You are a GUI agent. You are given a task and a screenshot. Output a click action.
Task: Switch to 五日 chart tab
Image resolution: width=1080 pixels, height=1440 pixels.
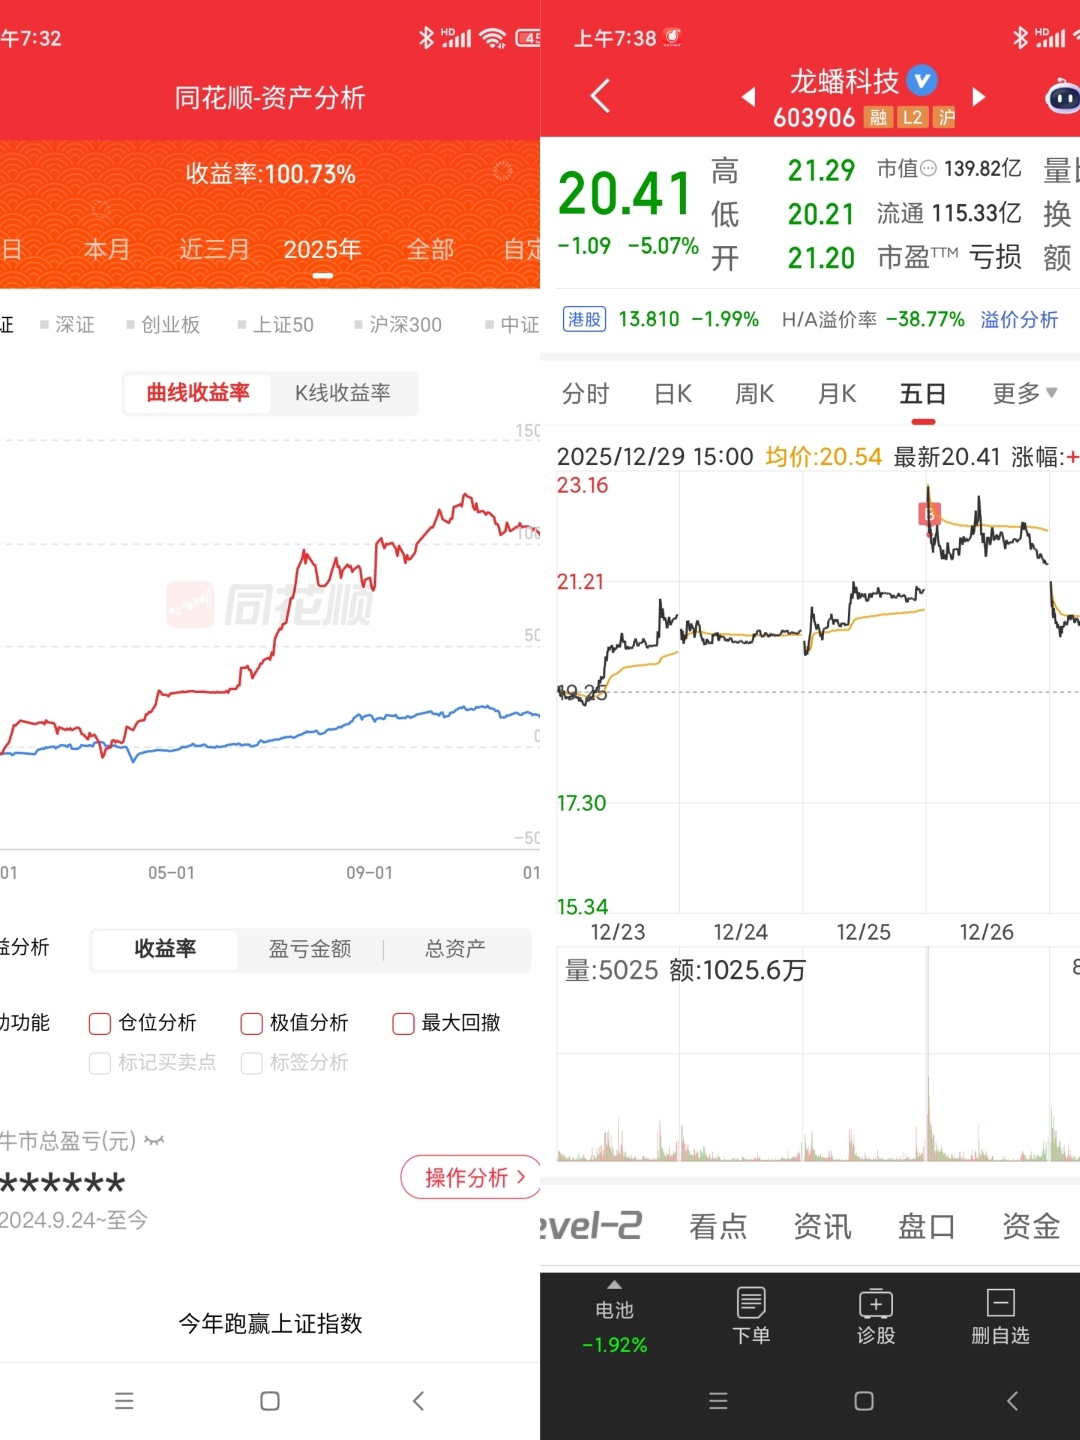click(x=923, y=394)
